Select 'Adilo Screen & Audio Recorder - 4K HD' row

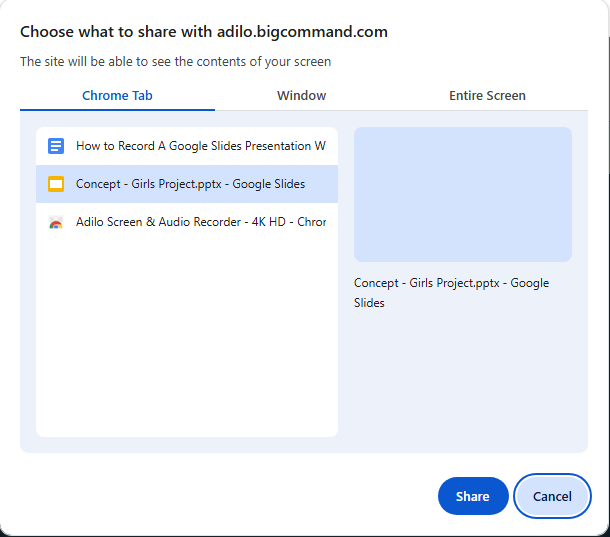(x=187, y=222)
